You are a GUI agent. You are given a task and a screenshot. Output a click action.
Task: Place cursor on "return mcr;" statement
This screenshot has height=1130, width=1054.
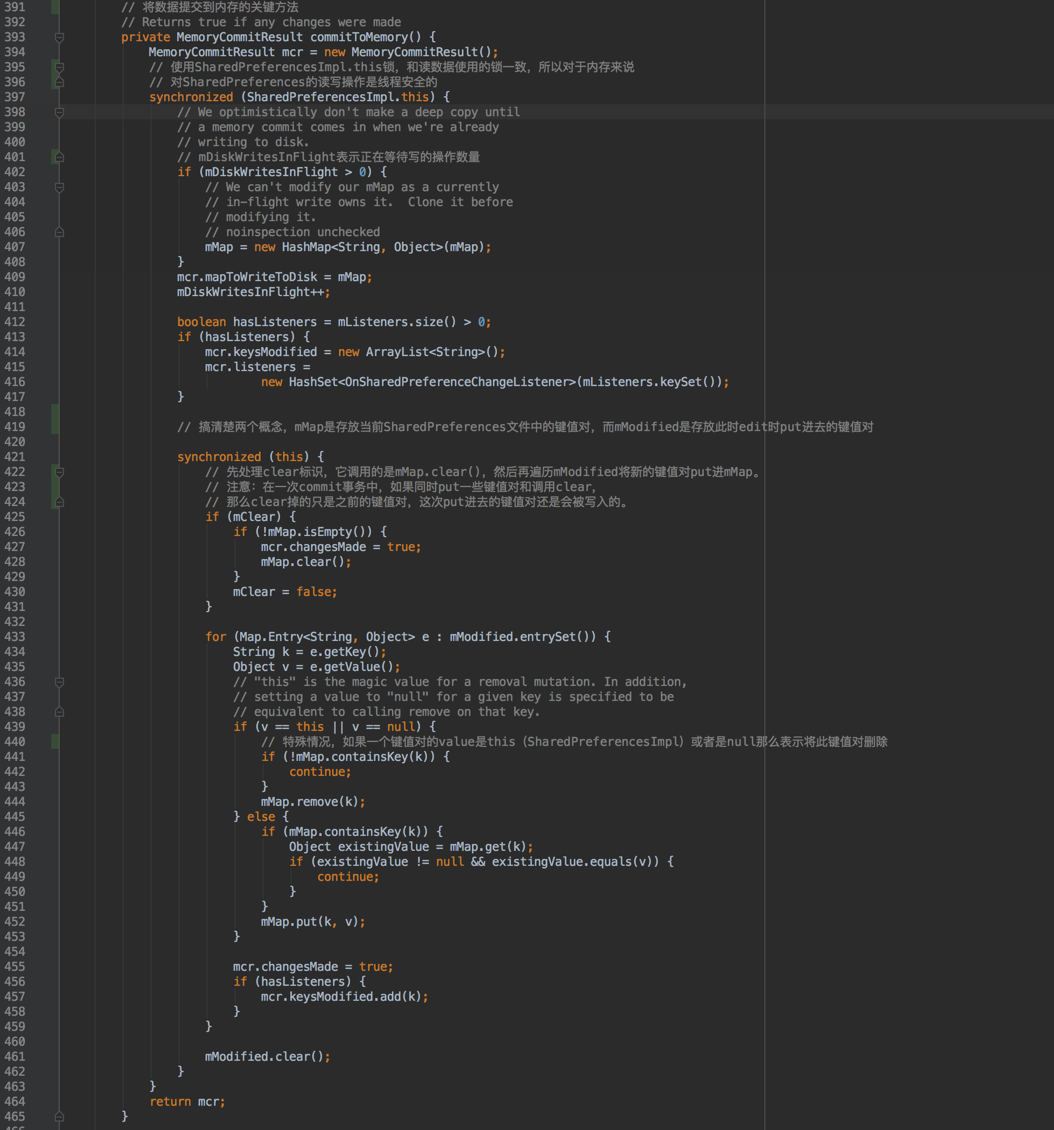tap(187, 1101)
